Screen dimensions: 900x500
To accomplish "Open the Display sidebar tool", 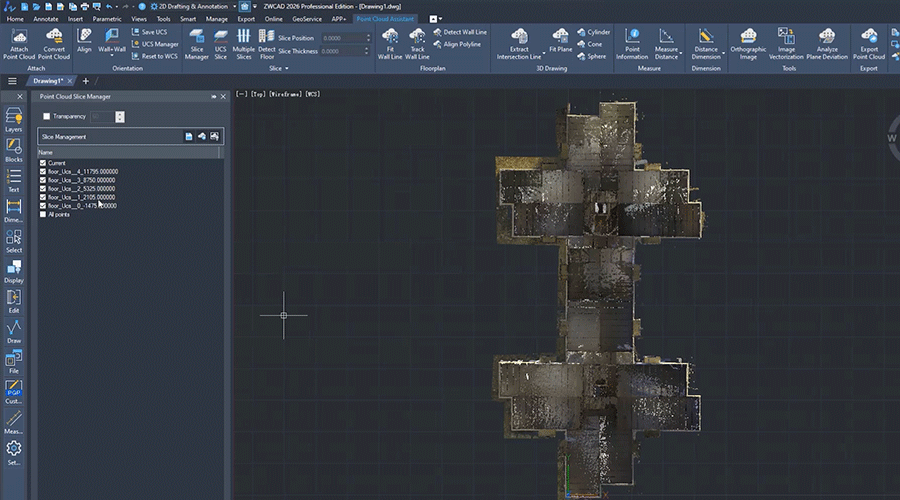I will 14,272.
